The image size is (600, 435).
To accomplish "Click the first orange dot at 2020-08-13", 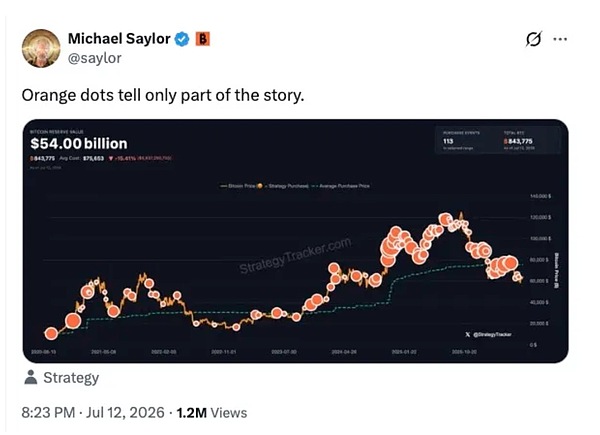I will click(51, 334).
